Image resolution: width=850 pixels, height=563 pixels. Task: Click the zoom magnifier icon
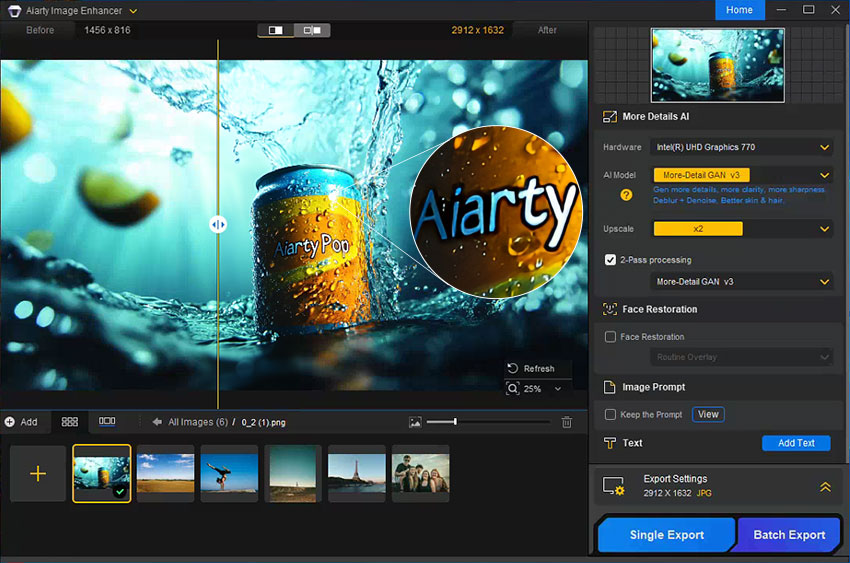point(512,389)
